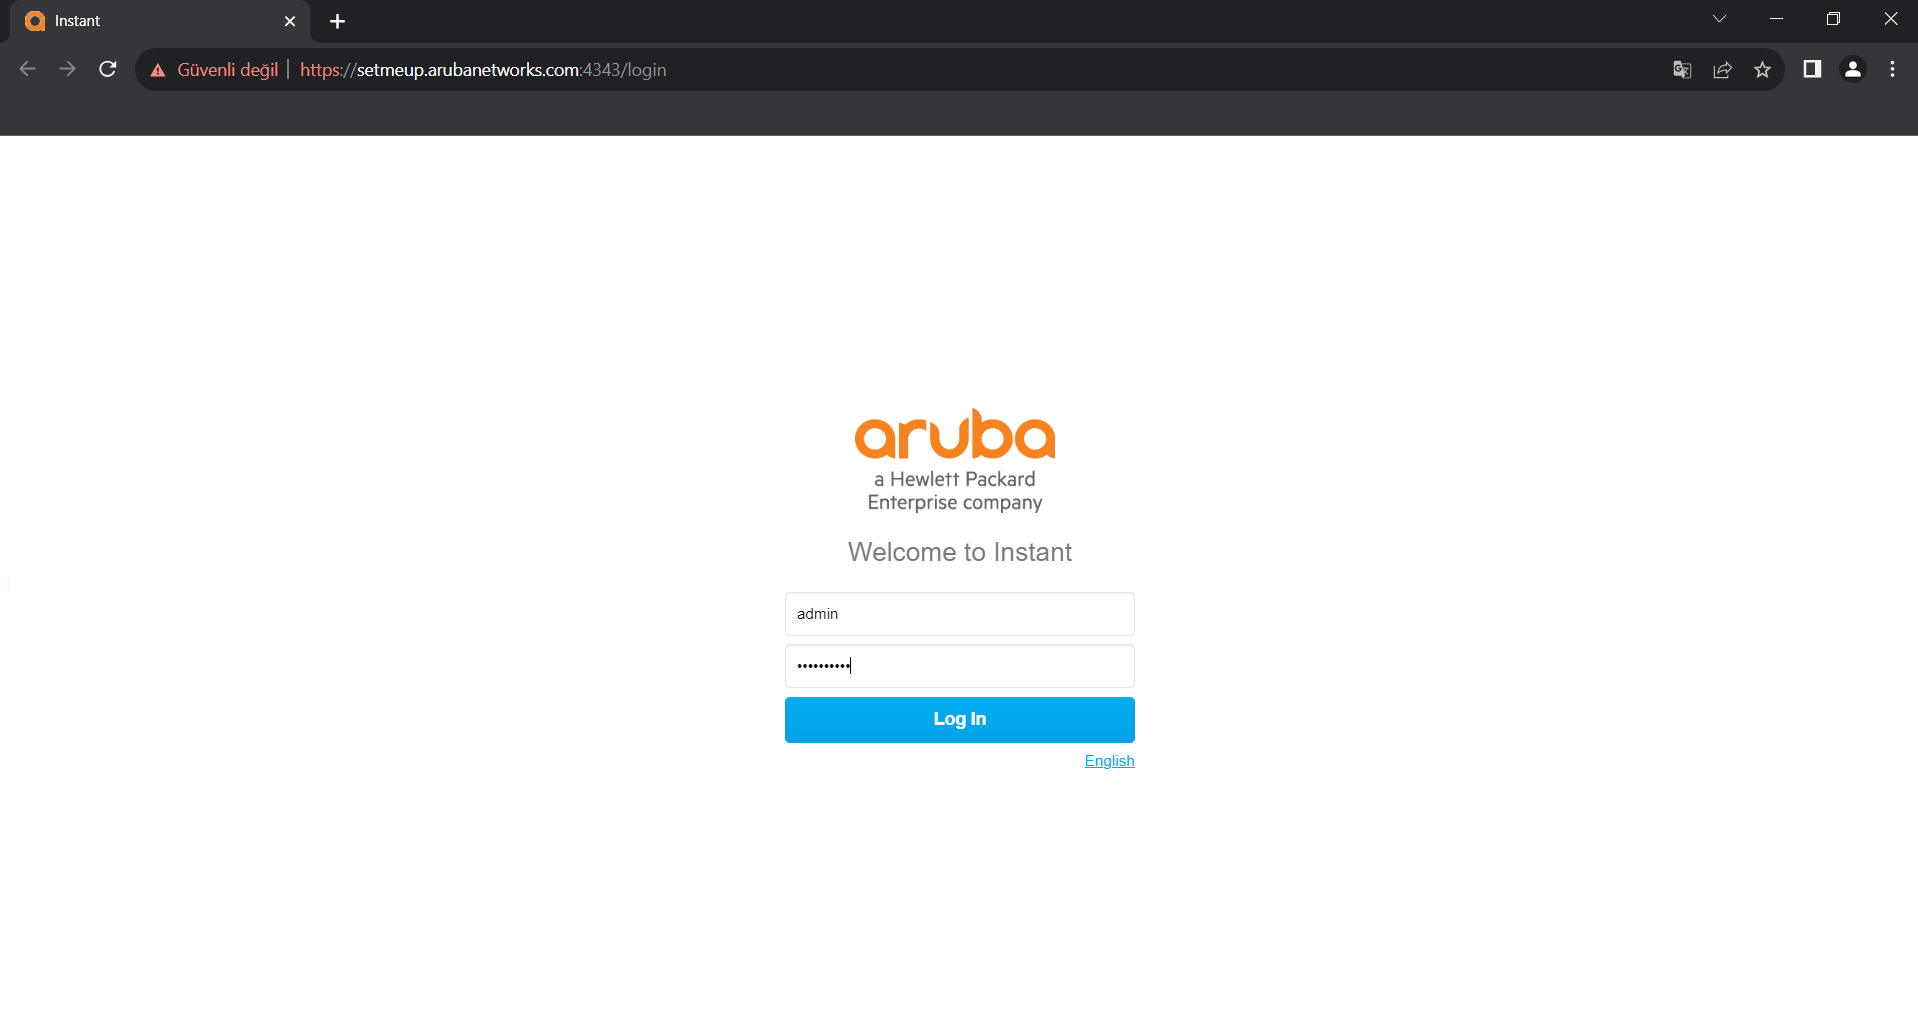Click the not-secure warning triangle icon
The width and height of the screenshot is (1918, 1012).
(x=158, y=70)
